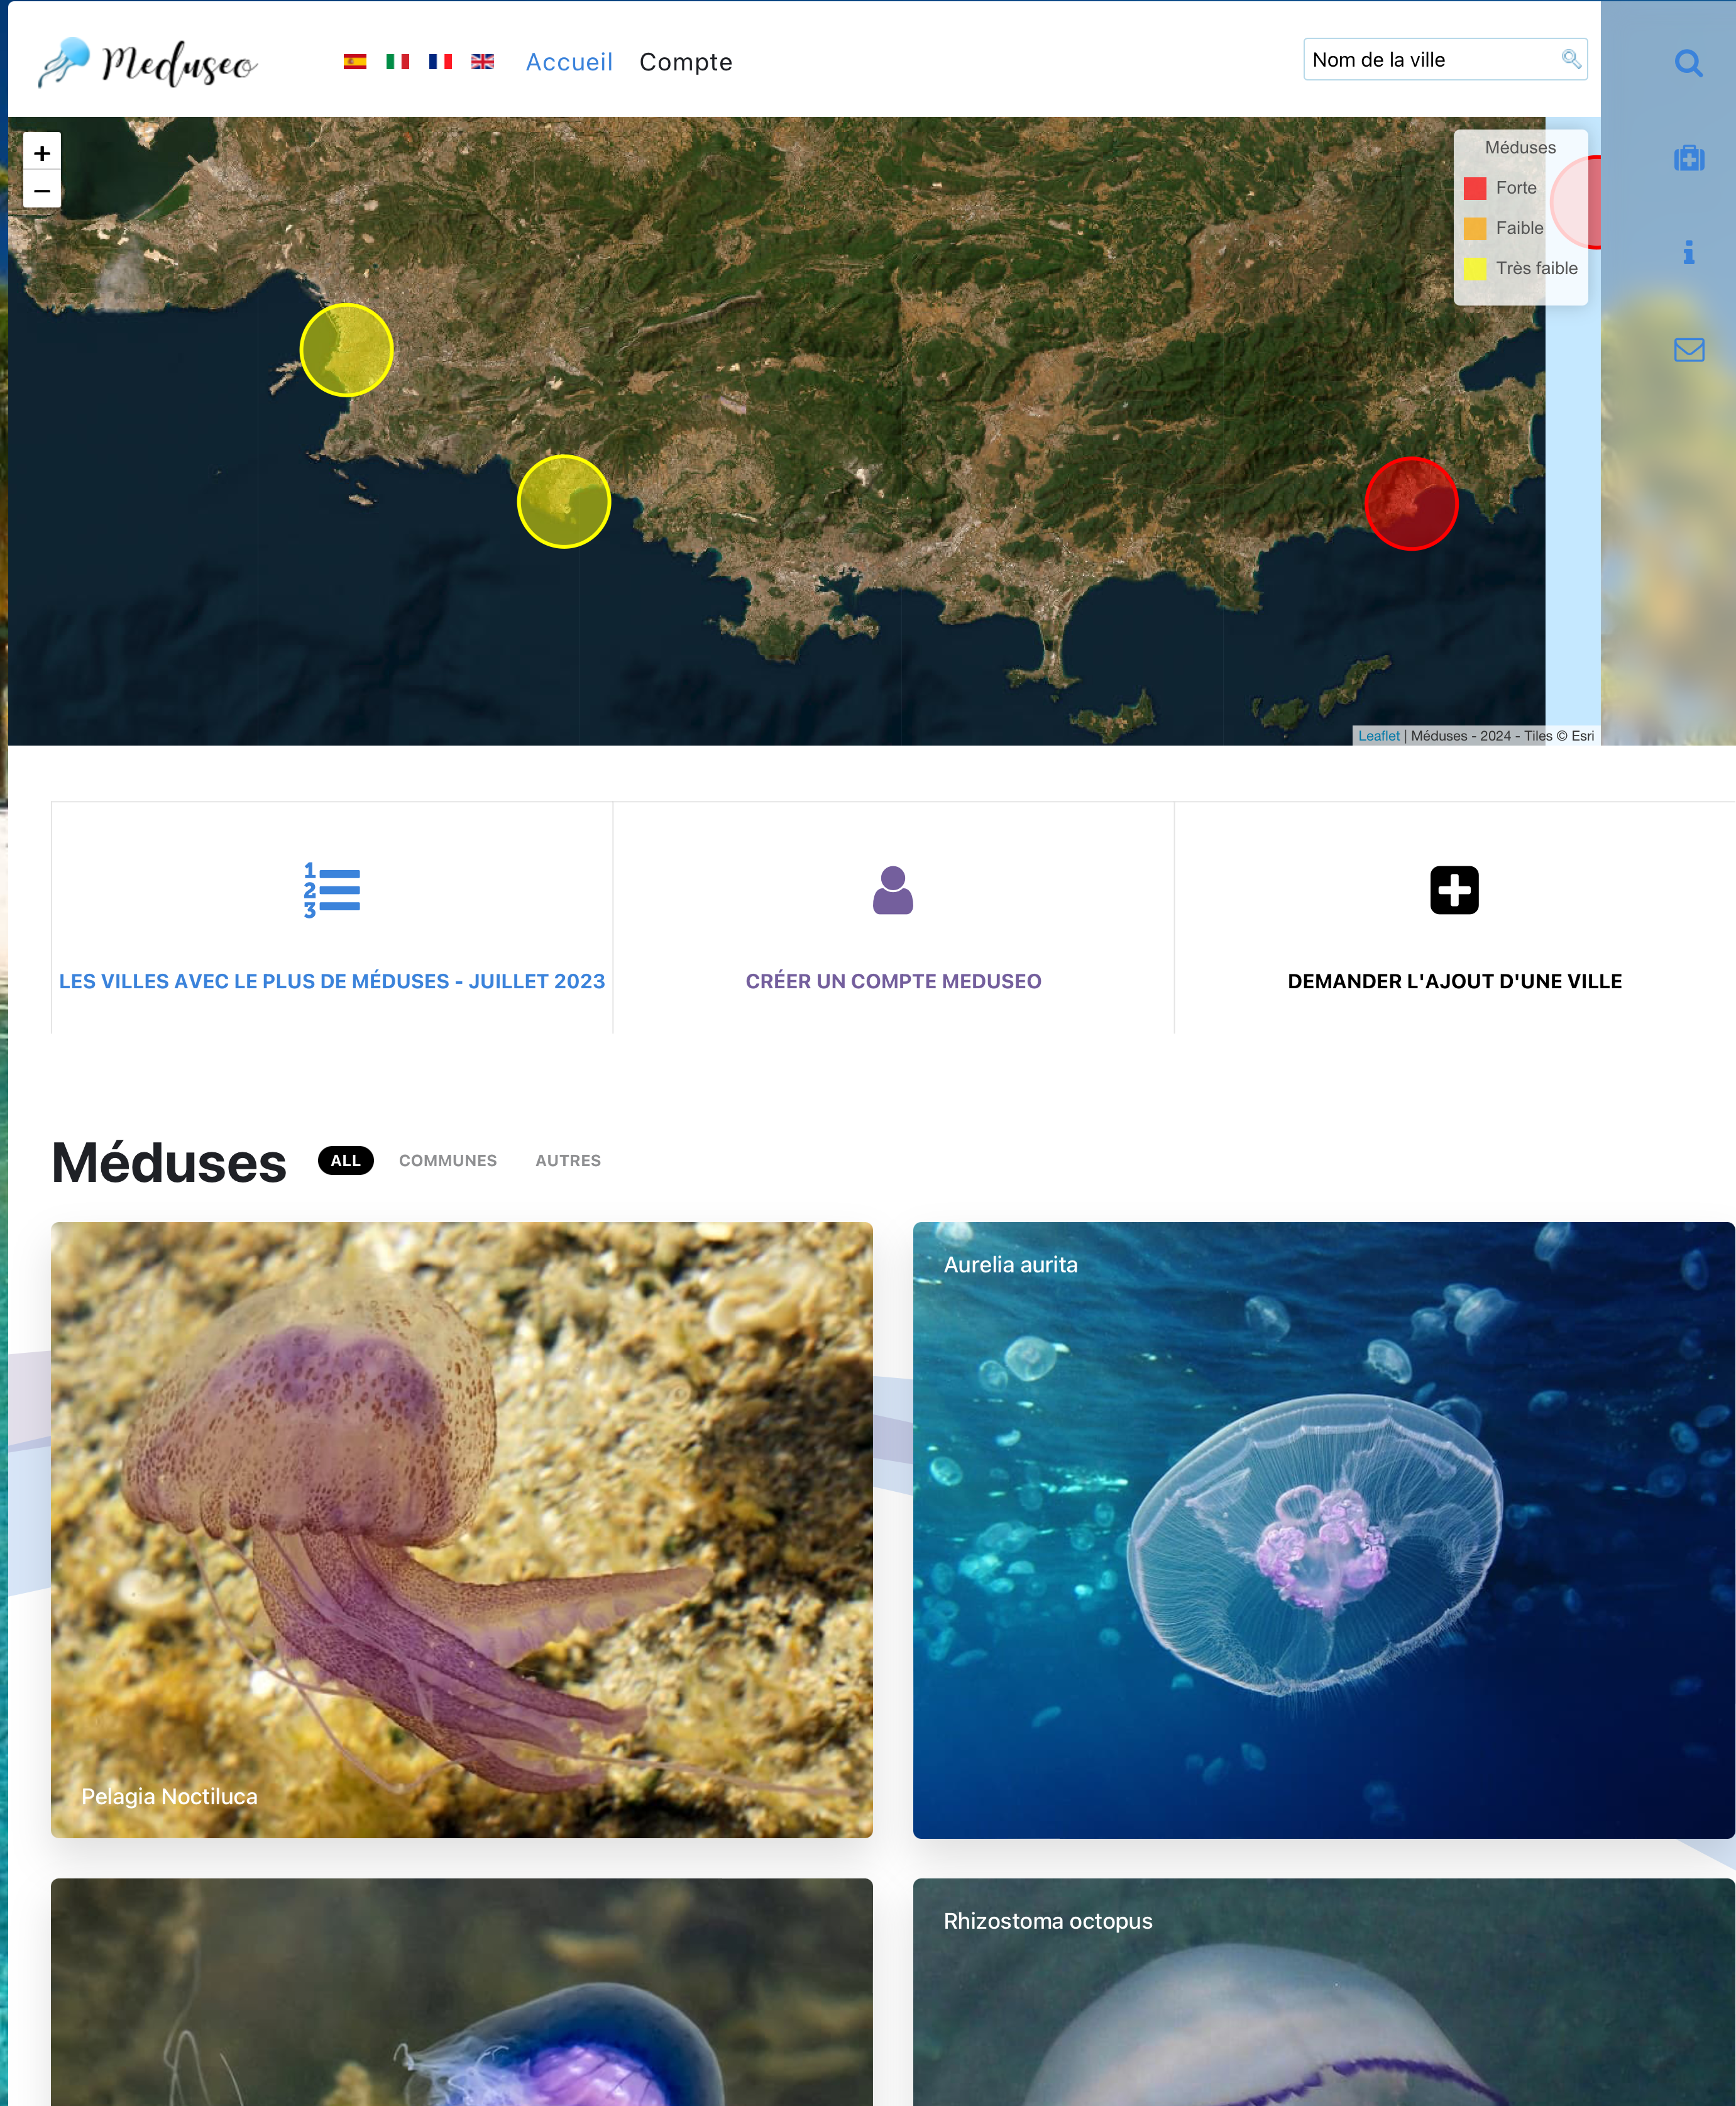This screenshot has height=2106, width=1736.
Task: Open Les villes avec le plus de méduses link
Action: [332, 981]
